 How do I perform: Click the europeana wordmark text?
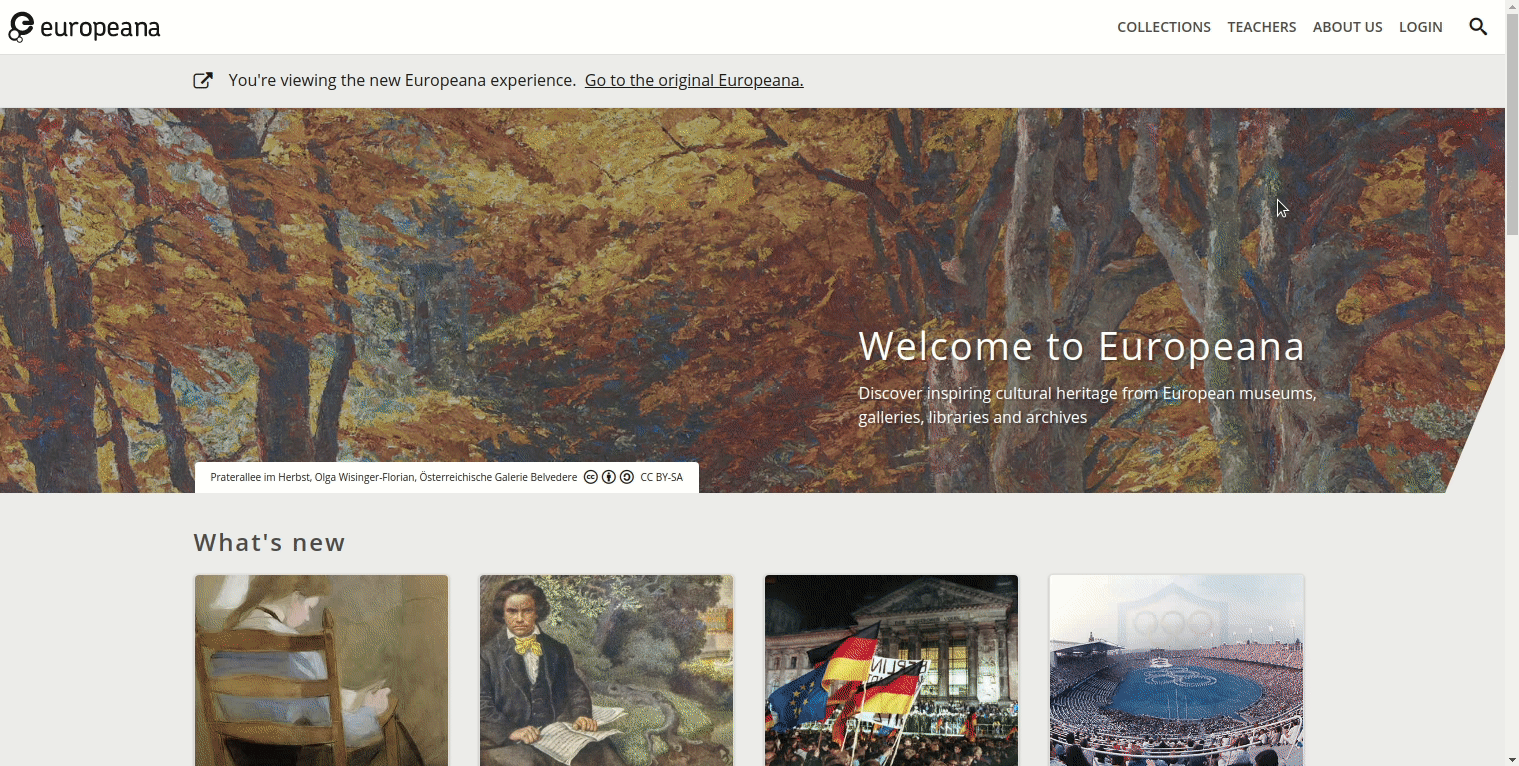coord(100,28)
